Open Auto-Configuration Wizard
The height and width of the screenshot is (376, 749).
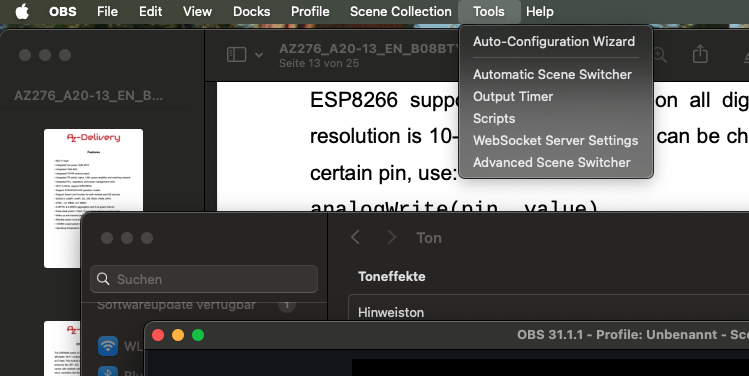click(554, 42)
